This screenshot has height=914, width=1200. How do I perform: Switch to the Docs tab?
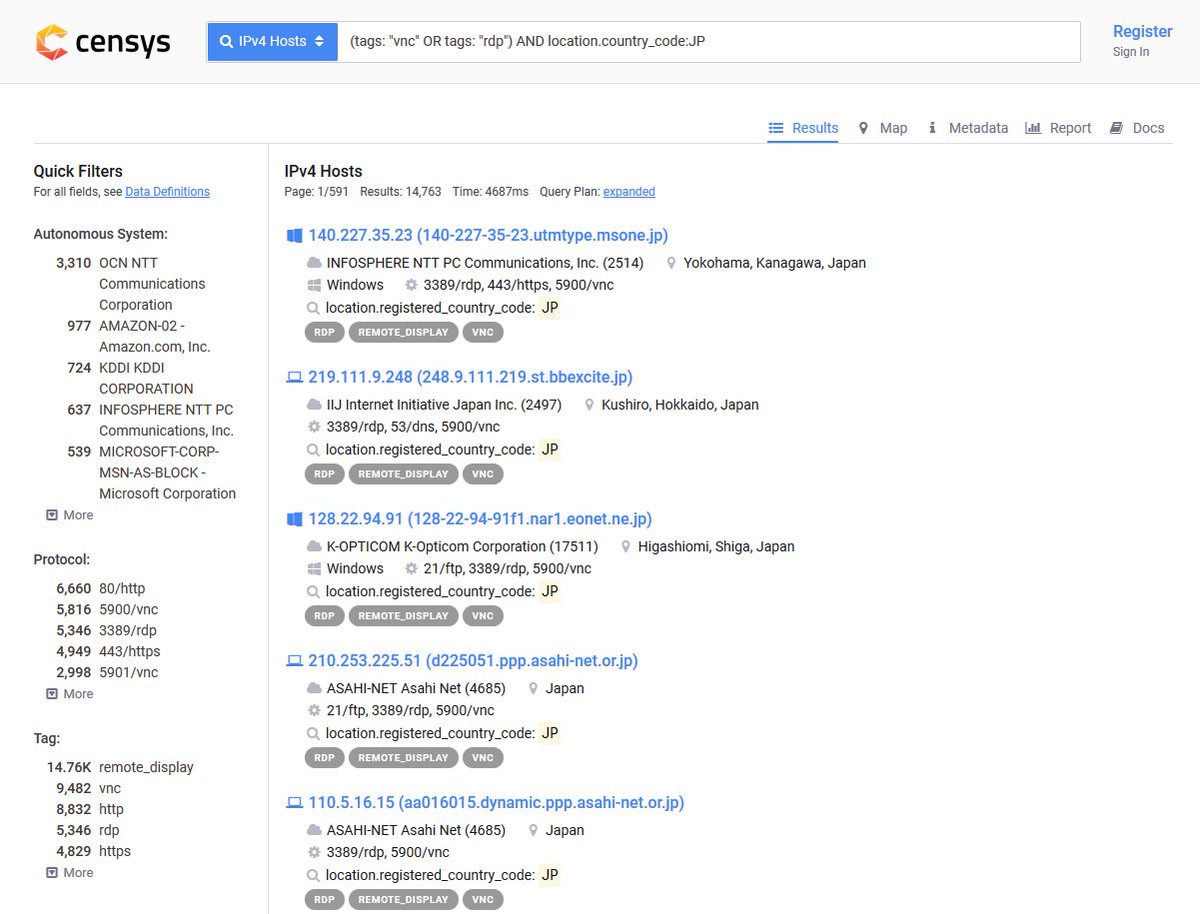click(1137, 128)
